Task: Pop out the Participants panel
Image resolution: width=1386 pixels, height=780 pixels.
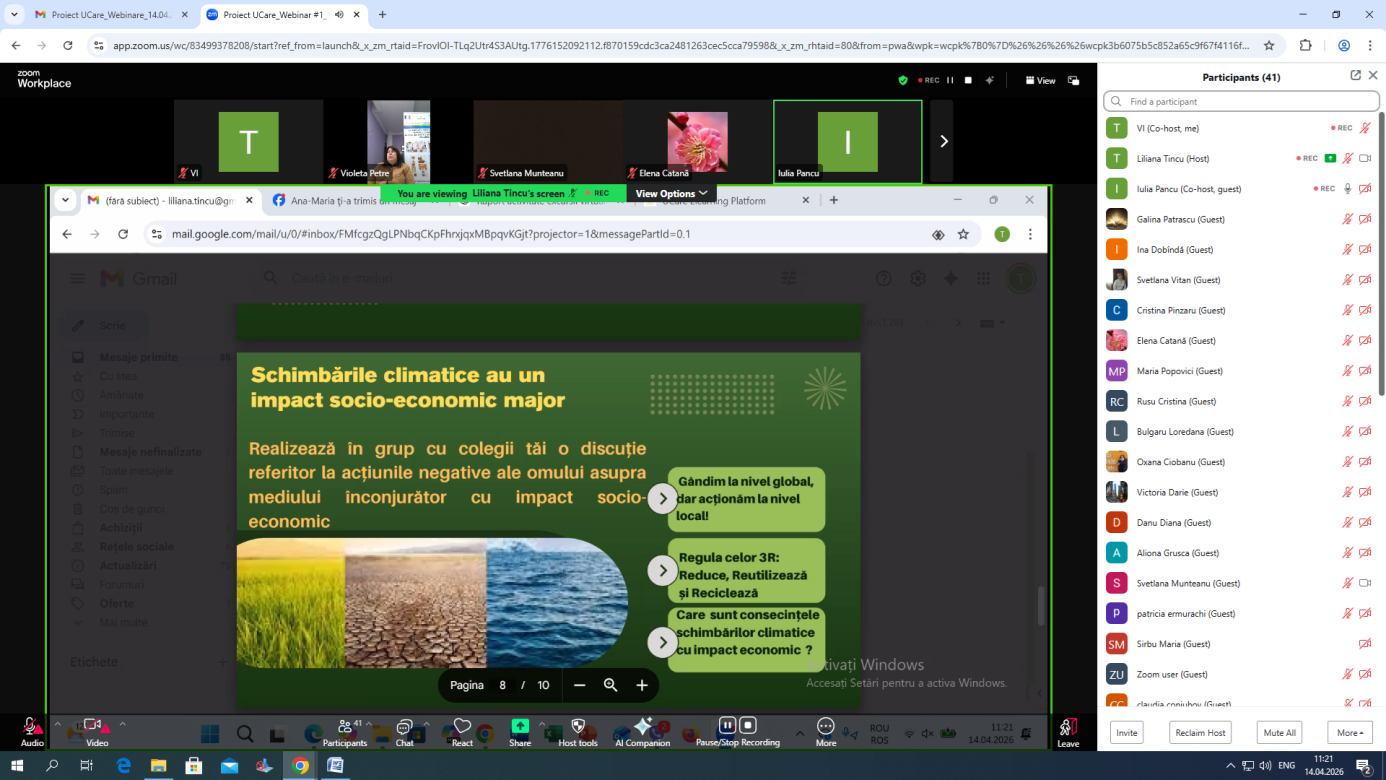Action: click(1355, 76)
